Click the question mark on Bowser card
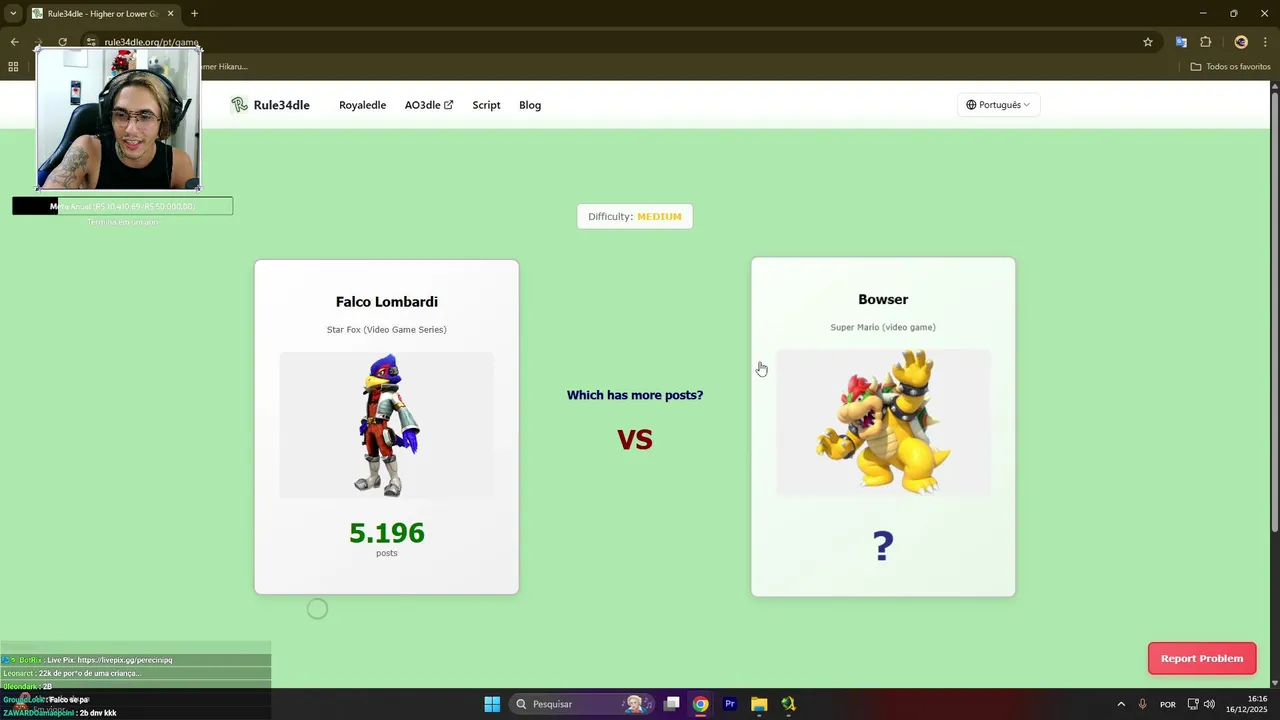Image resolution: width=1280 pixels, height=720 pixels. 883,546
